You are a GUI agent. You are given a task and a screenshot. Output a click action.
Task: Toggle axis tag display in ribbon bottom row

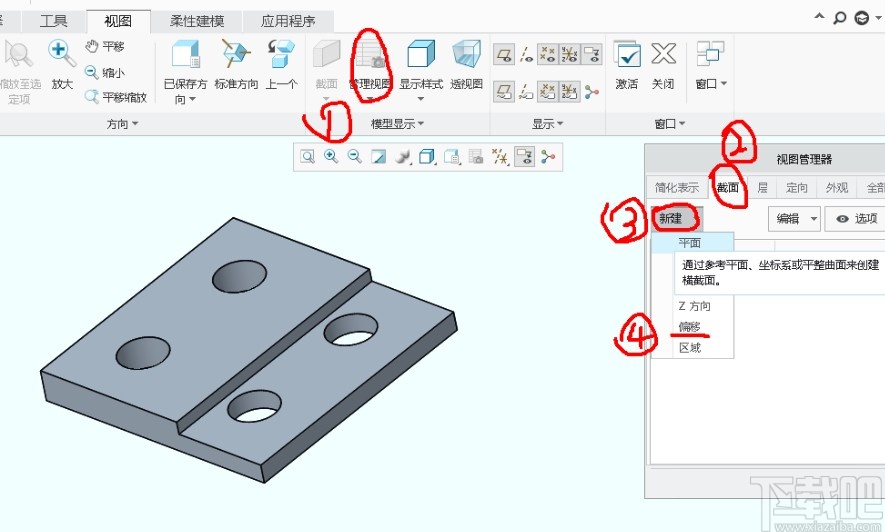click(526, 91)
